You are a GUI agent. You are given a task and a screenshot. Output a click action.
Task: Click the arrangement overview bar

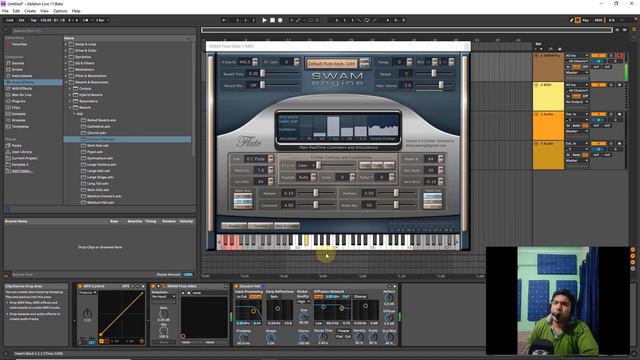407,30
